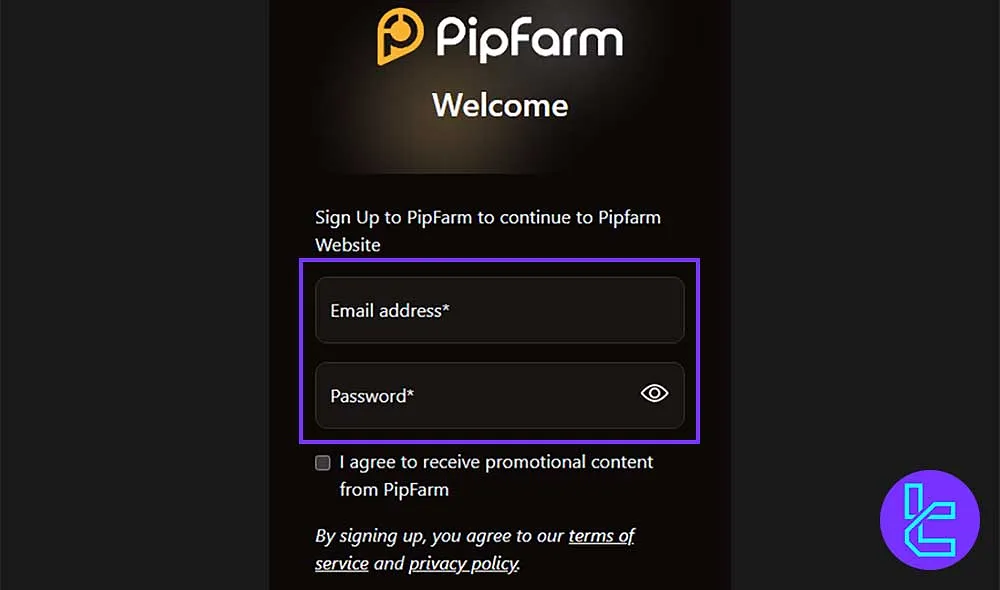Click the purple watermark logo in bottom corner
The image size is (1000, 590).
point(930,520)
